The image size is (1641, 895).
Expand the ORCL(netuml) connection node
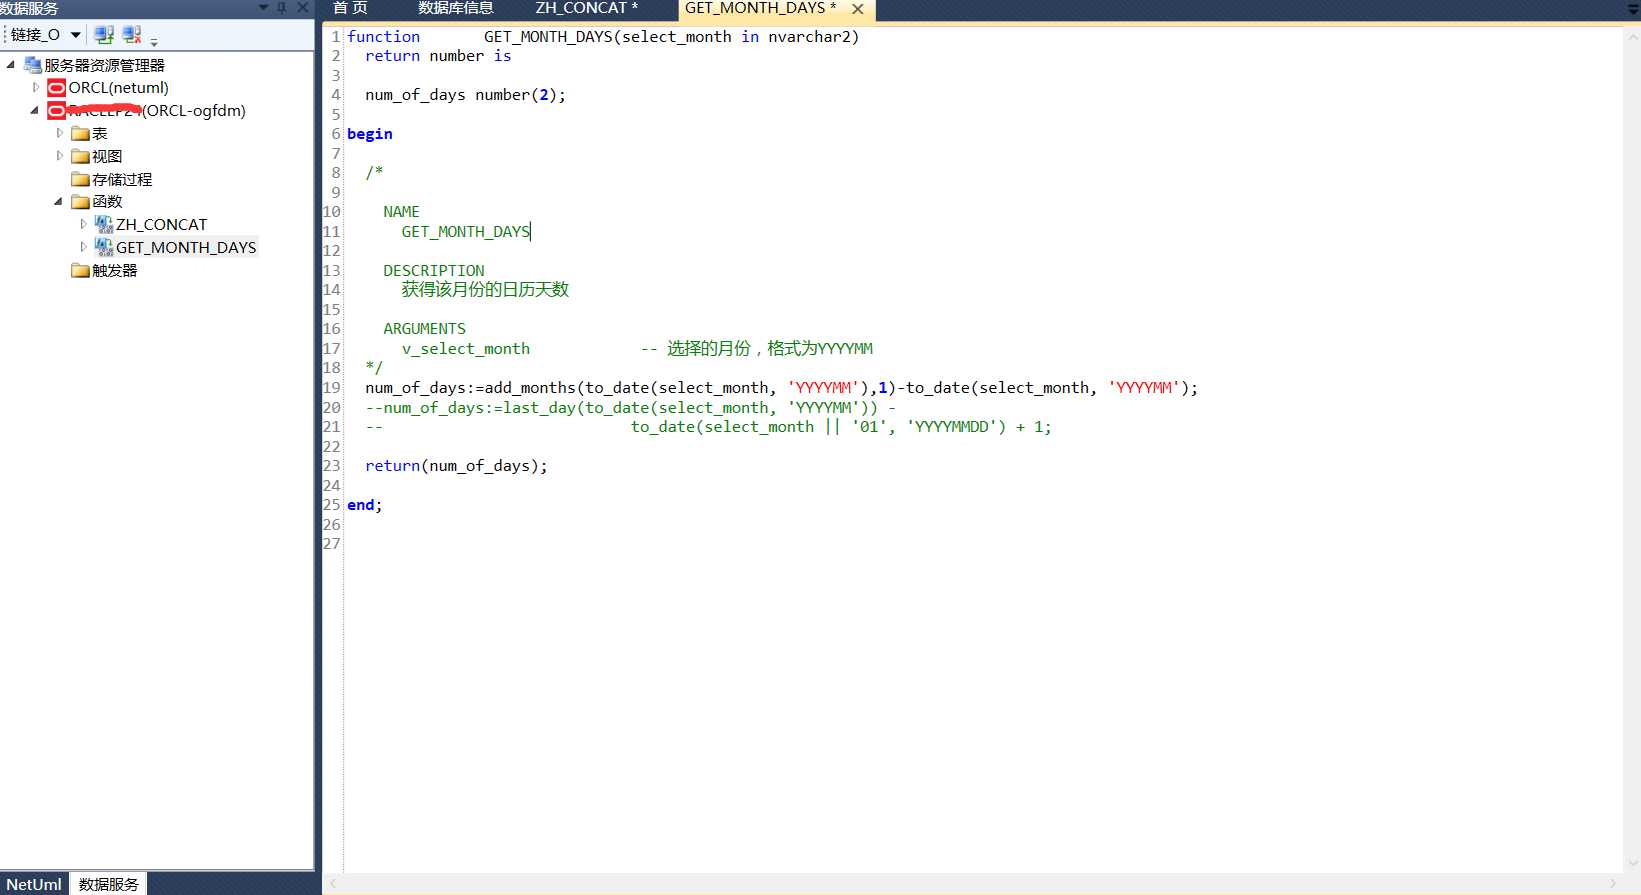point(36,88)
